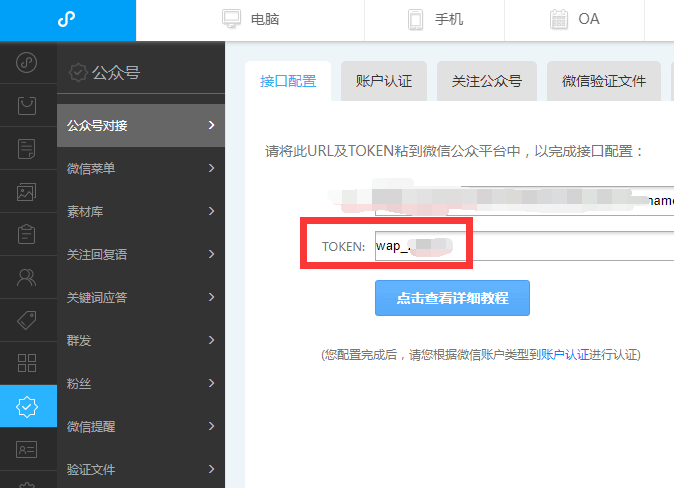
Task: Expand the 关键词应答 chevron
Action: click(211, 297)
